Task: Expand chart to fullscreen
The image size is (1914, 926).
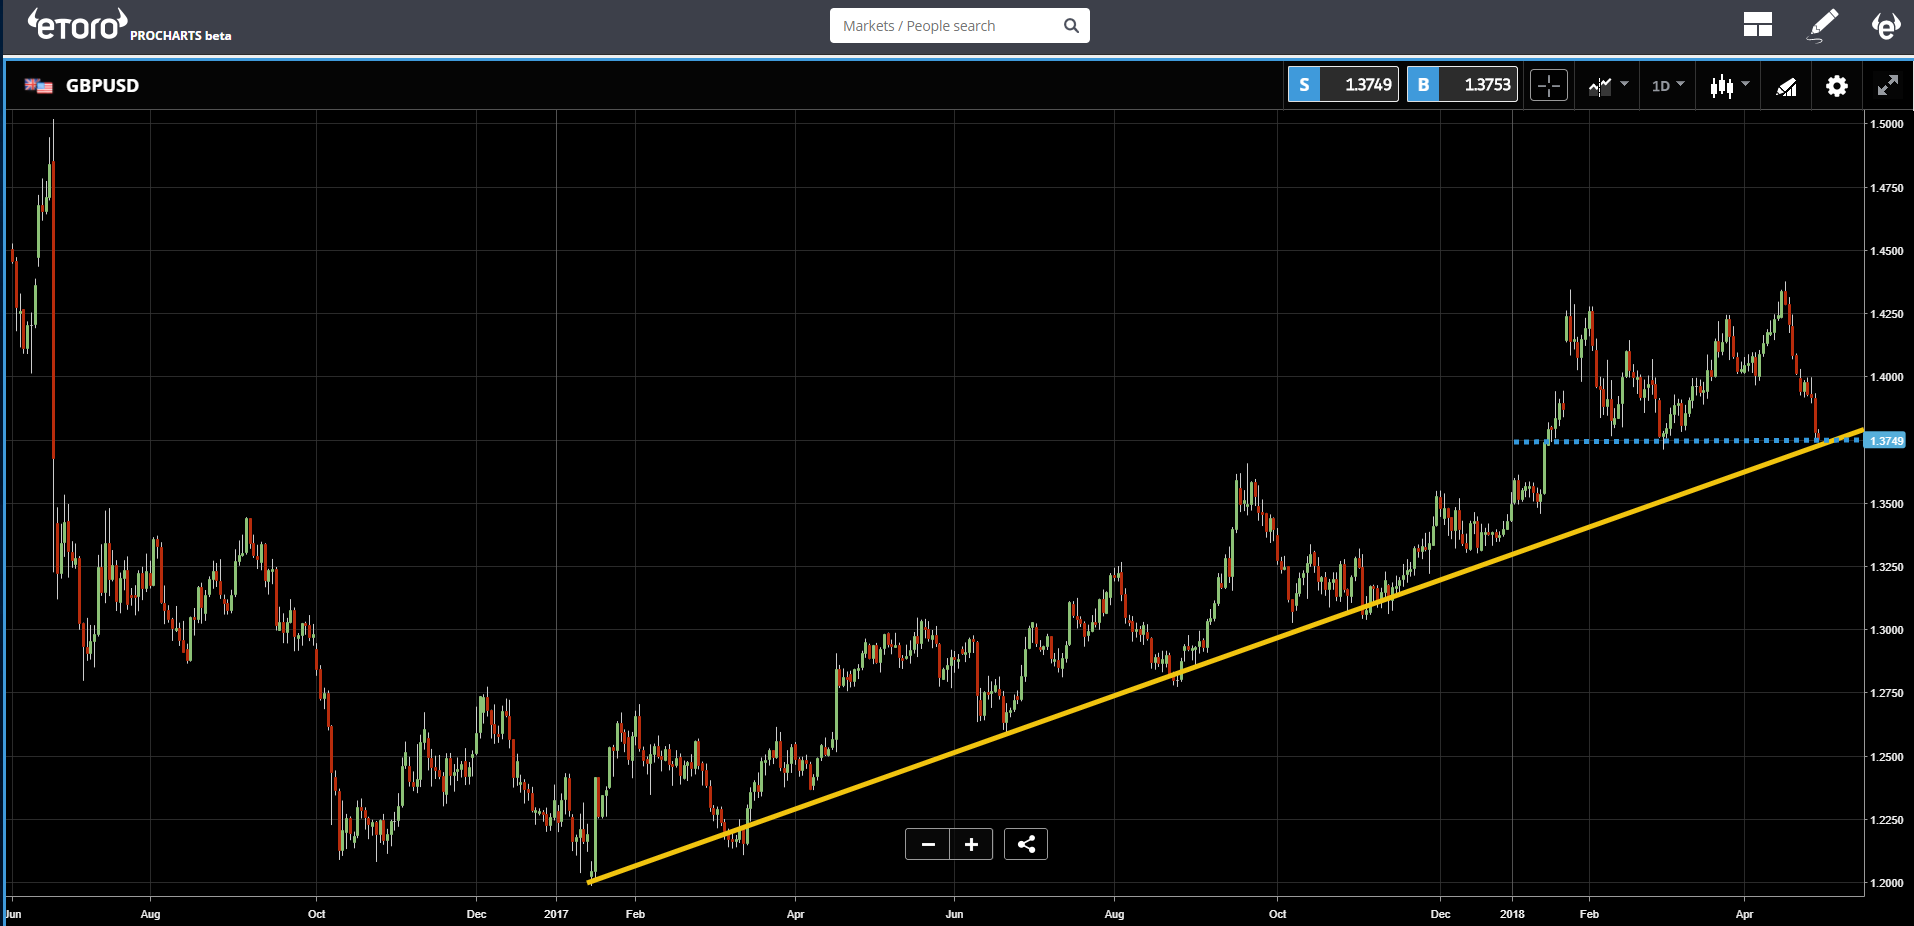Action: 1888,85
